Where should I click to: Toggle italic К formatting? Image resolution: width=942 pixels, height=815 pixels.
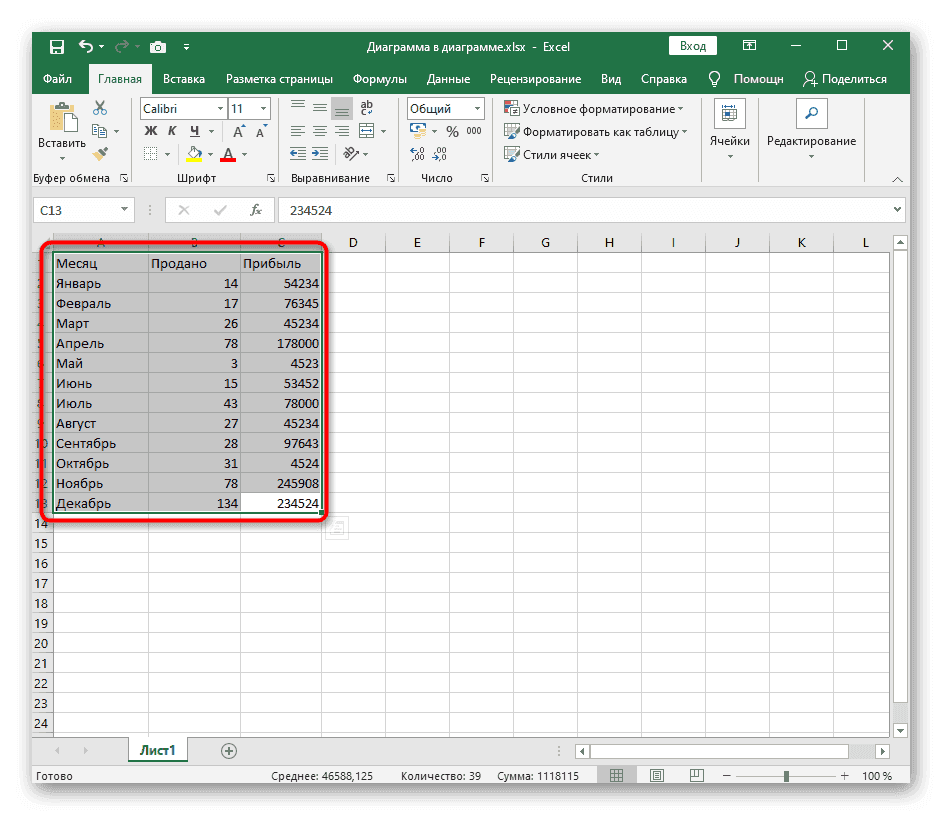coord(173,131)
